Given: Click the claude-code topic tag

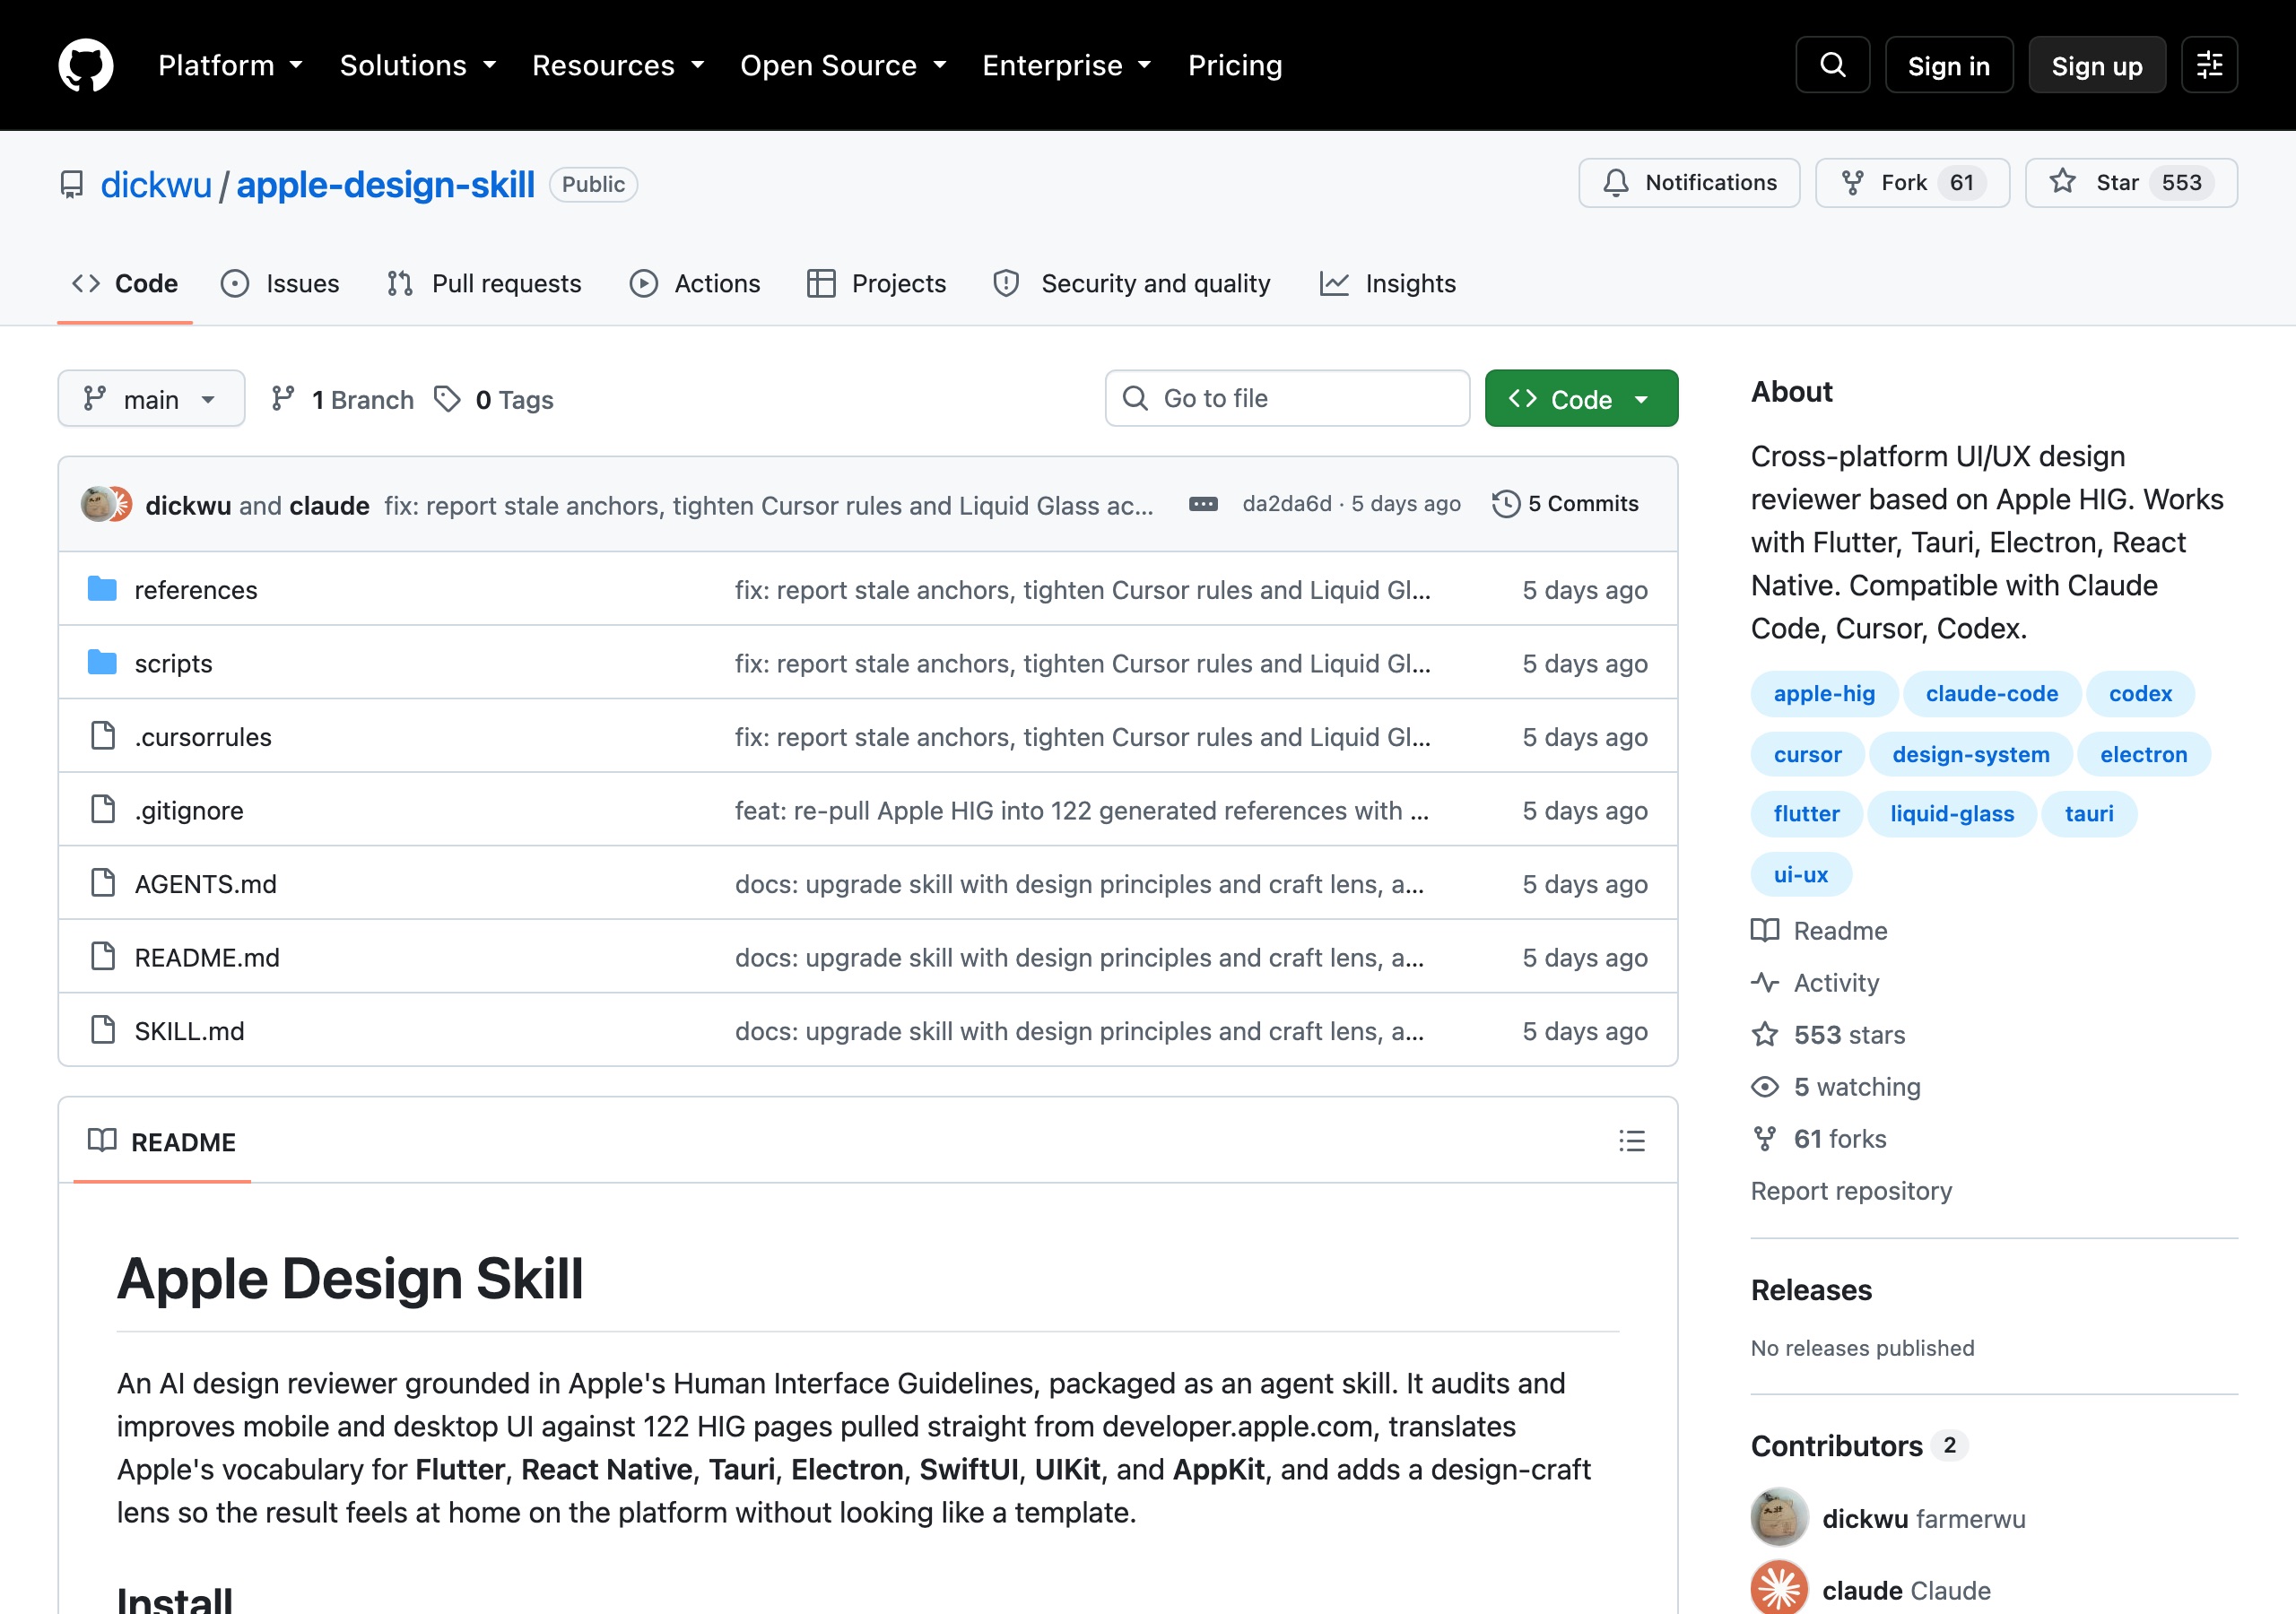Looking at the screenshot, I should tap(1991, 693).
